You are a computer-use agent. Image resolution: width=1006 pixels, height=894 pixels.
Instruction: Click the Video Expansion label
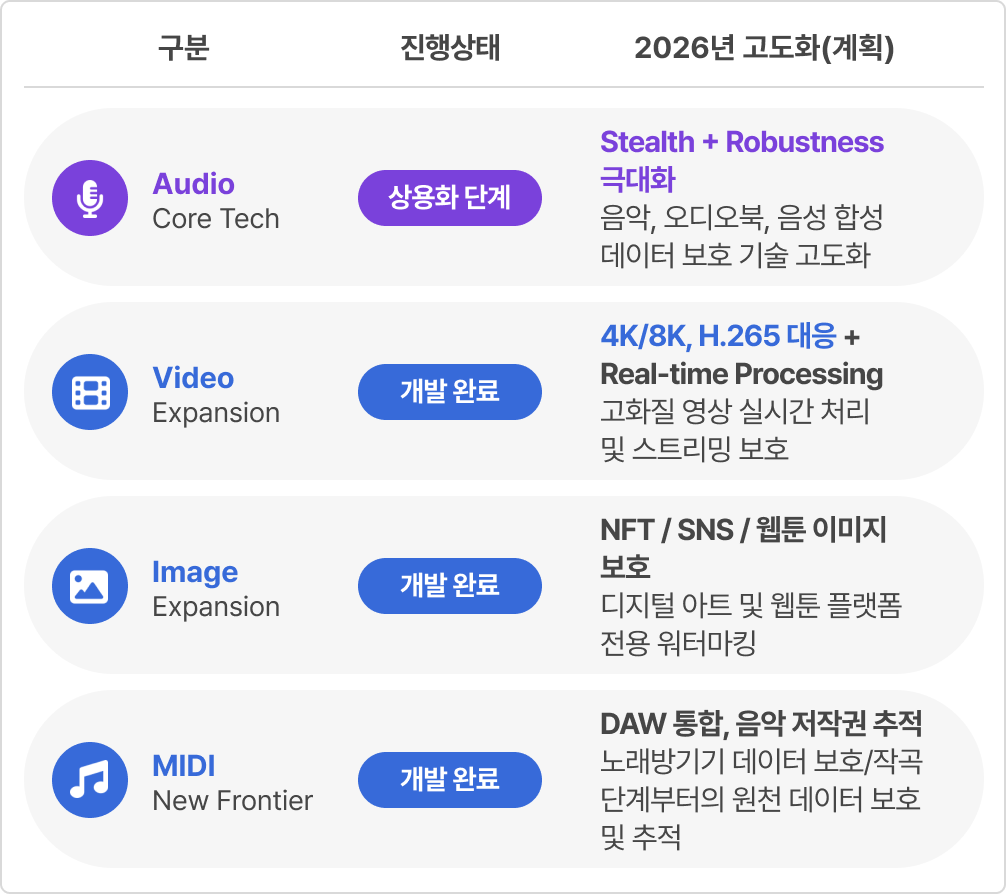(215, 395)
